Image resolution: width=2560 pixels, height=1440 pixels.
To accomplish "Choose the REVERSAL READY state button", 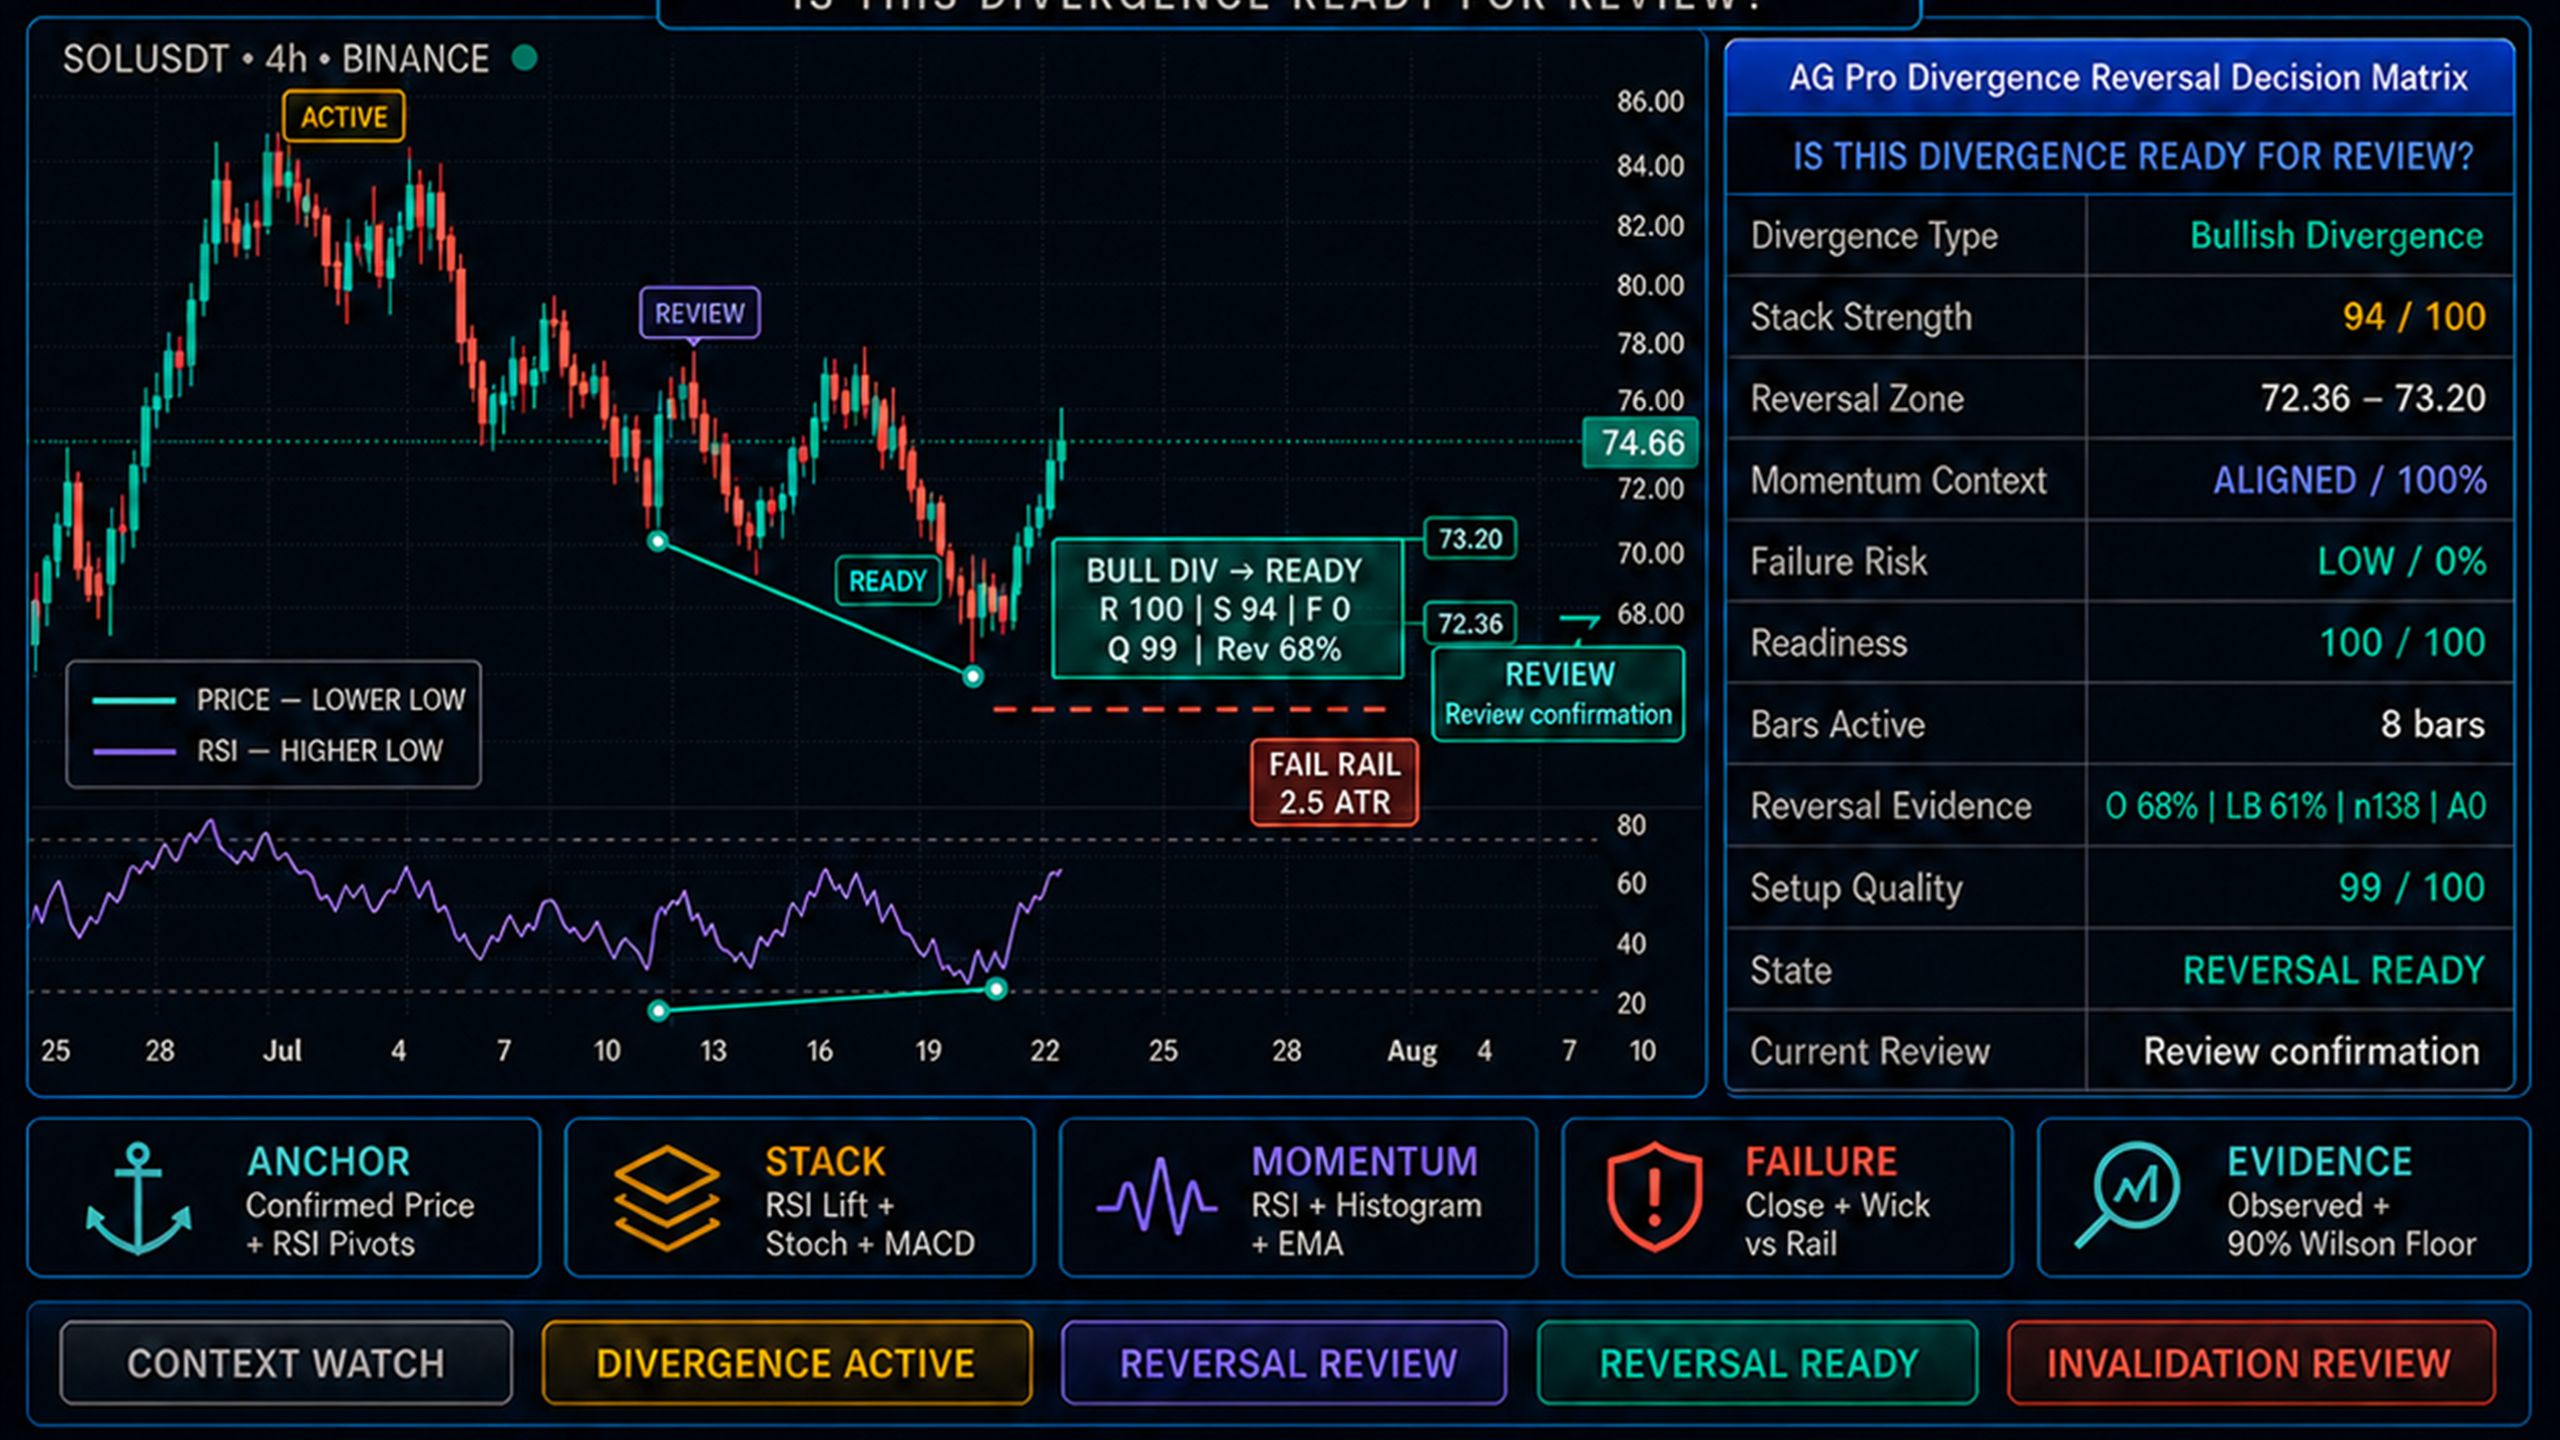I will point(1758,1364).
